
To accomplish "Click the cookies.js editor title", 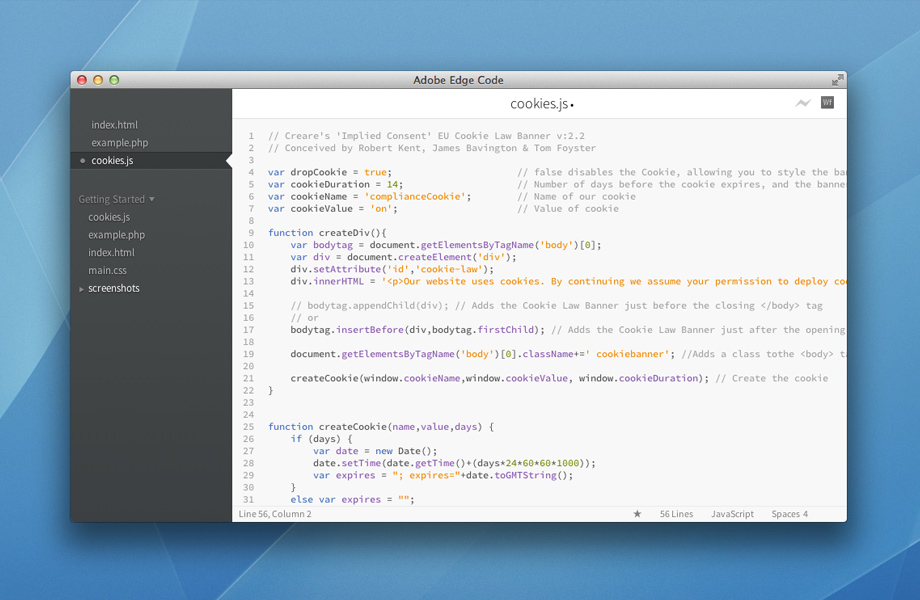I will 539,104.
